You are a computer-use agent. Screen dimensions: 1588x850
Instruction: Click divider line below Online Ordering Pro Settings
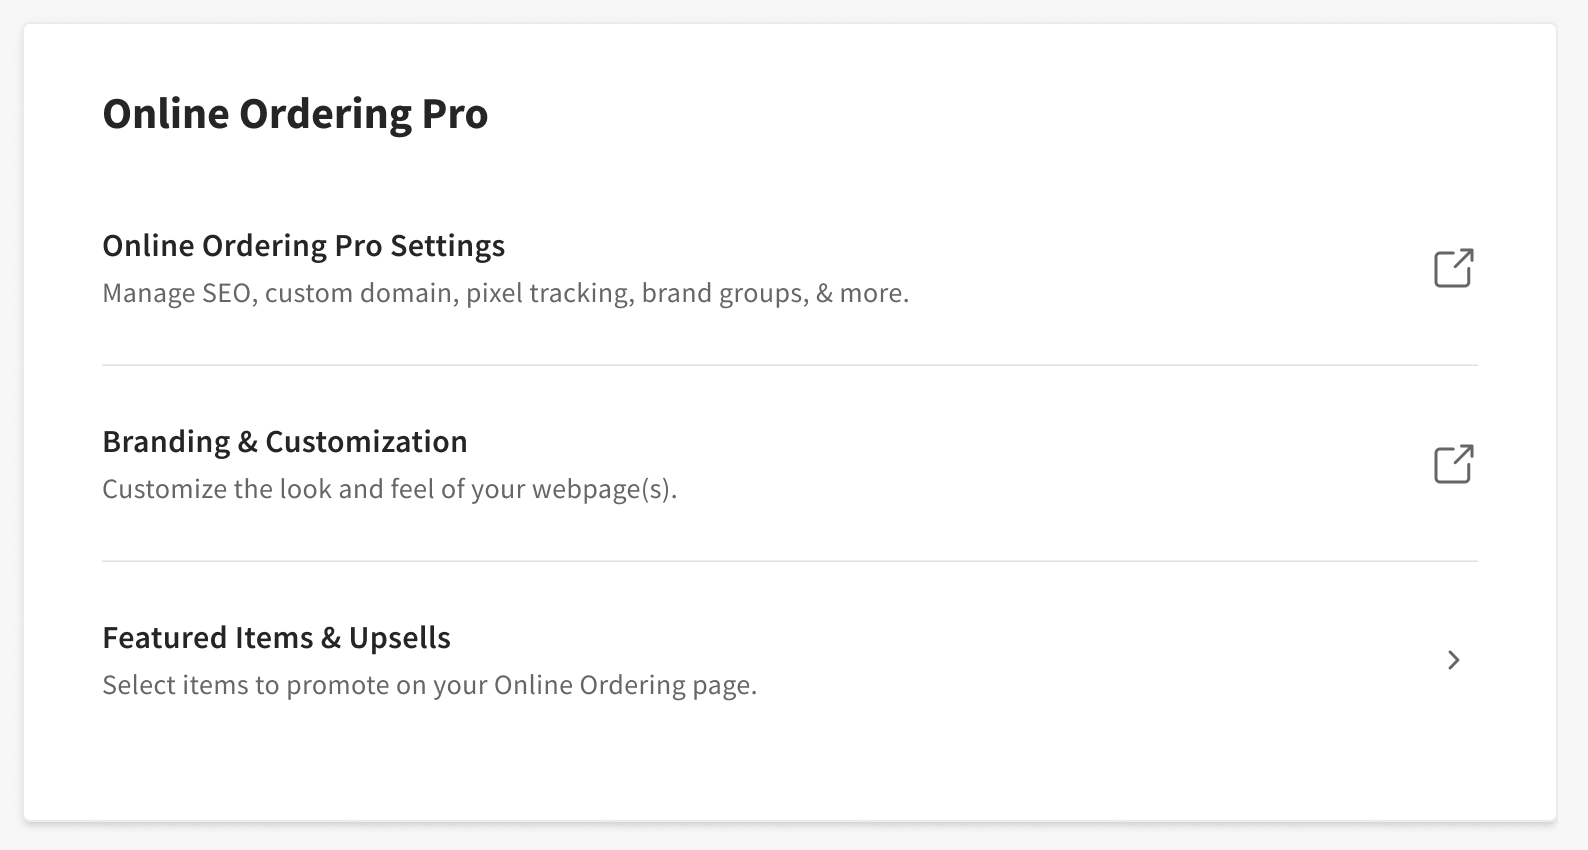(789, 365)
